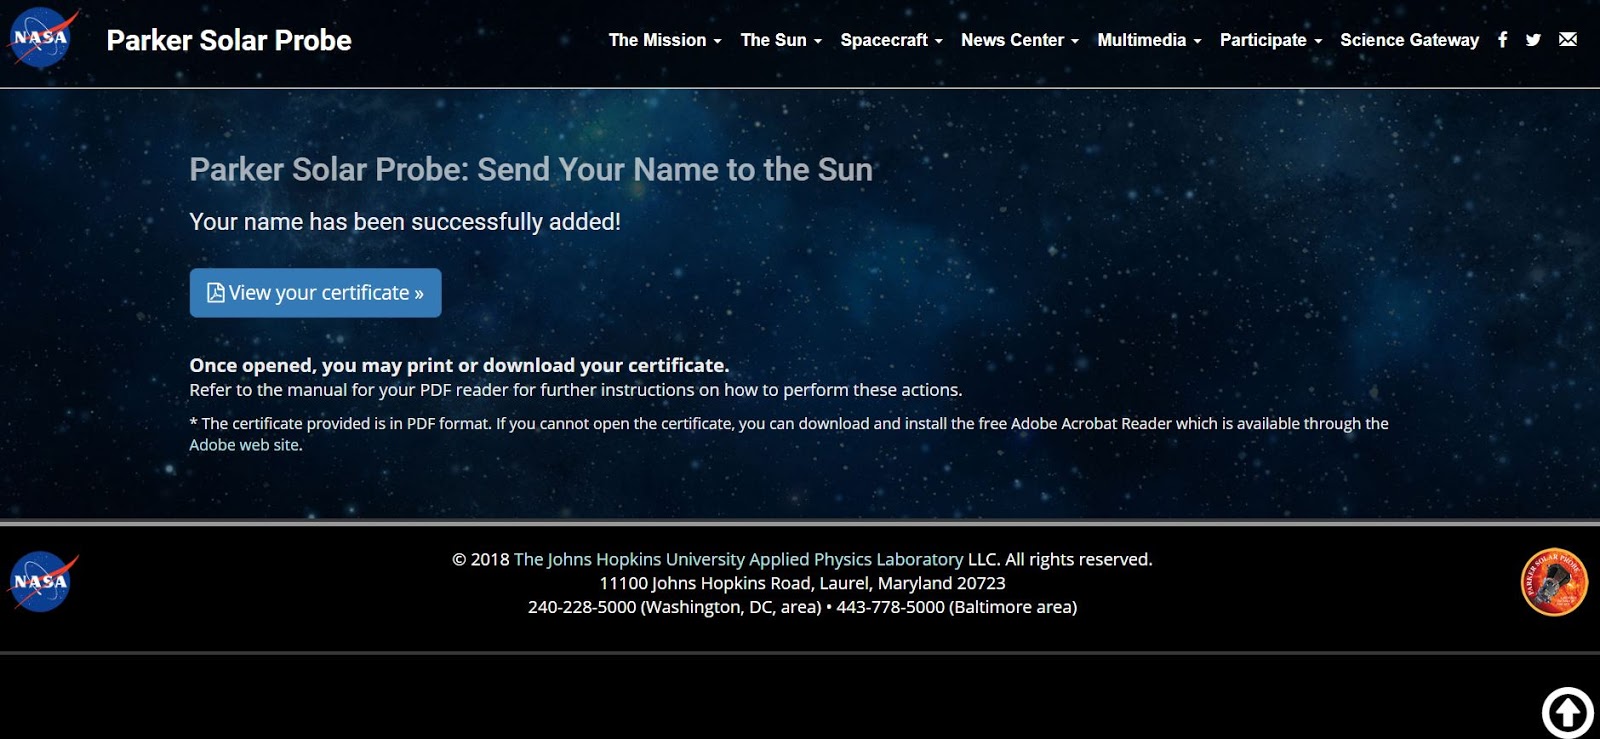Click the Johns Hopkins Road address line
The image size is (1600, 739).
pos(802,583)
